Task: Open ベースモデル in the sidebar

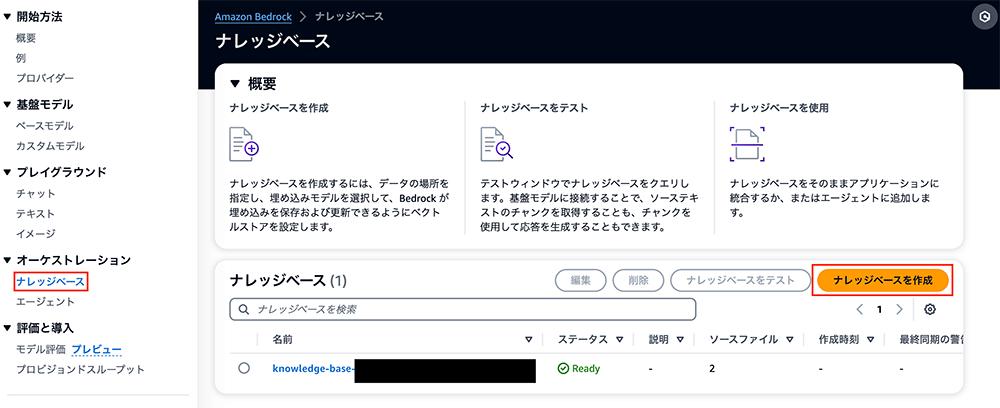Action: (x=45, y=126)
